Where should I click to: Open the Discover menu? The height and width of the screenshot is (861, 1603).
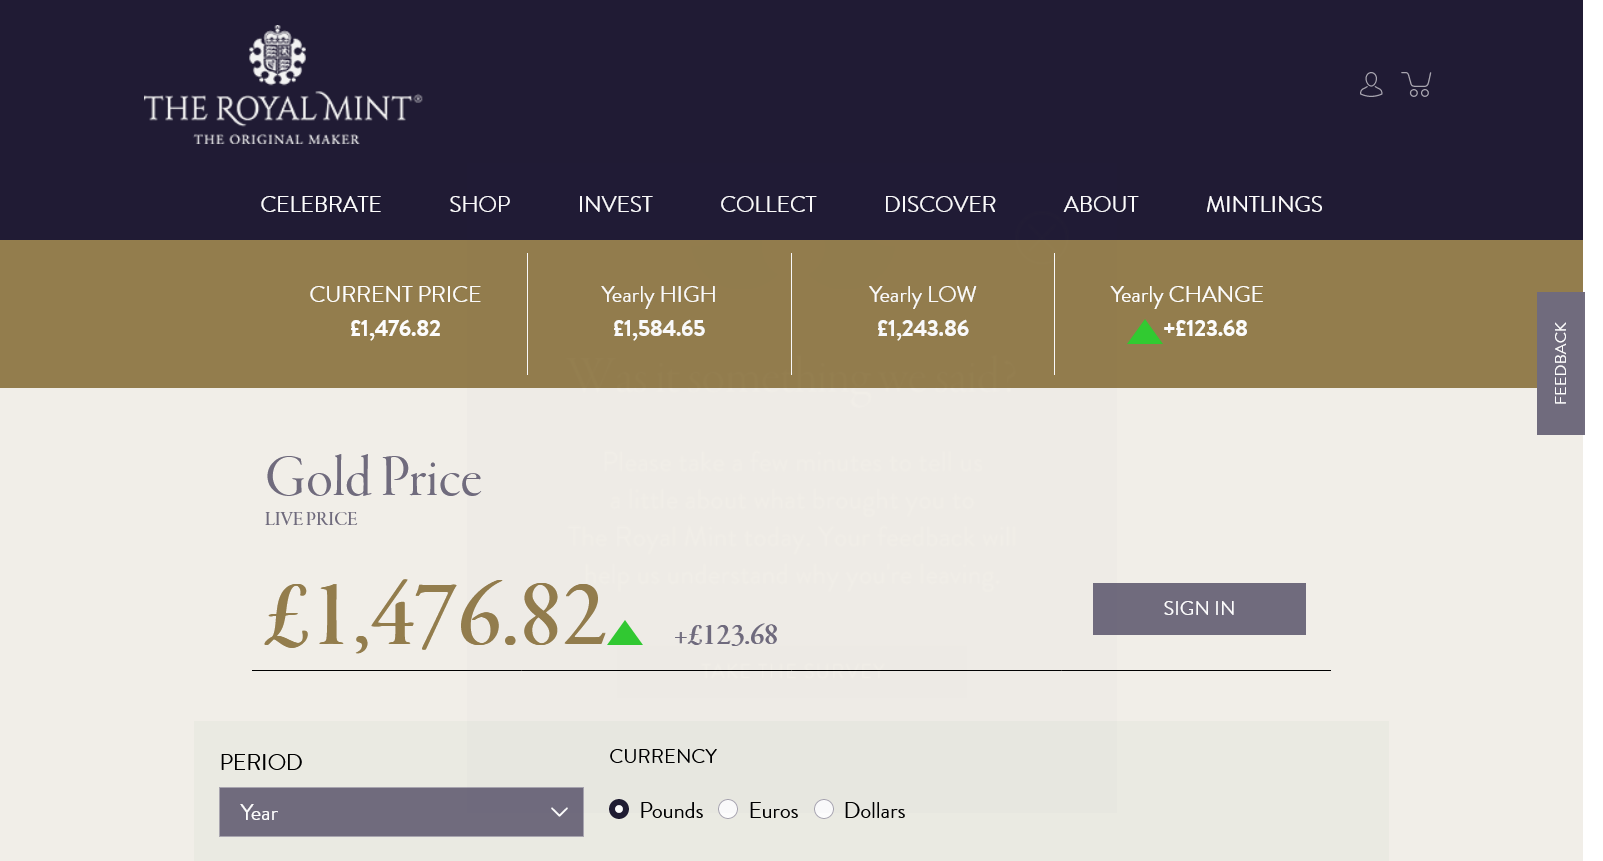click(939, 204)
